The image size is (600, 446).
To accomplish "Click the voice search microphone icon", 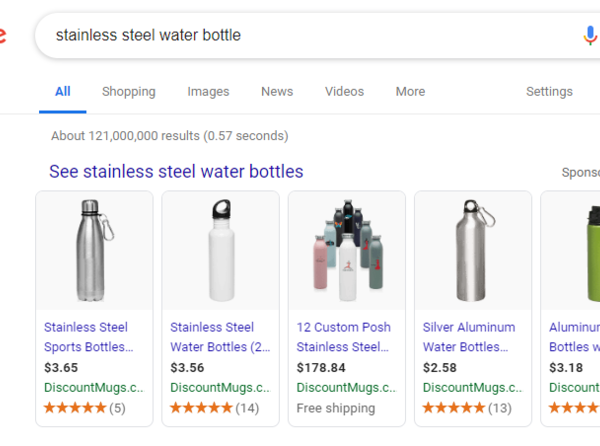I will [x=590, y=36].
